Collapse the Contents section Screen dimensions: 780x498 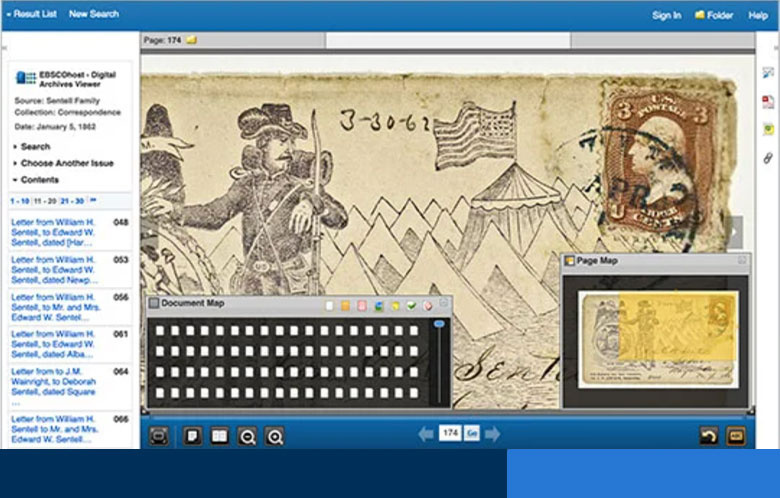tap(39, 180)
